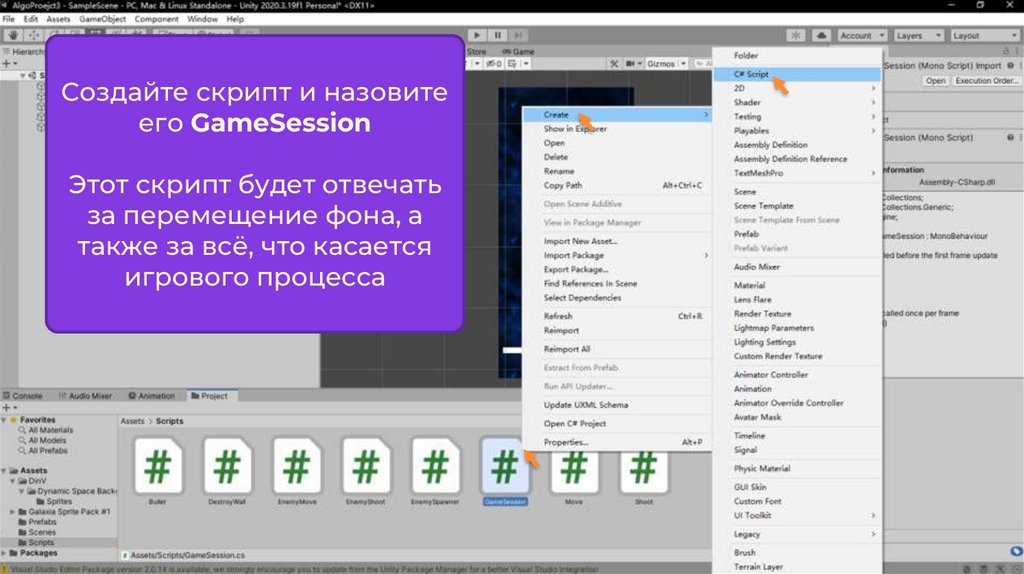Toggle hidden objects visibility in Scene toolbar
This screenshot has width=1024, height=574.
493,63
